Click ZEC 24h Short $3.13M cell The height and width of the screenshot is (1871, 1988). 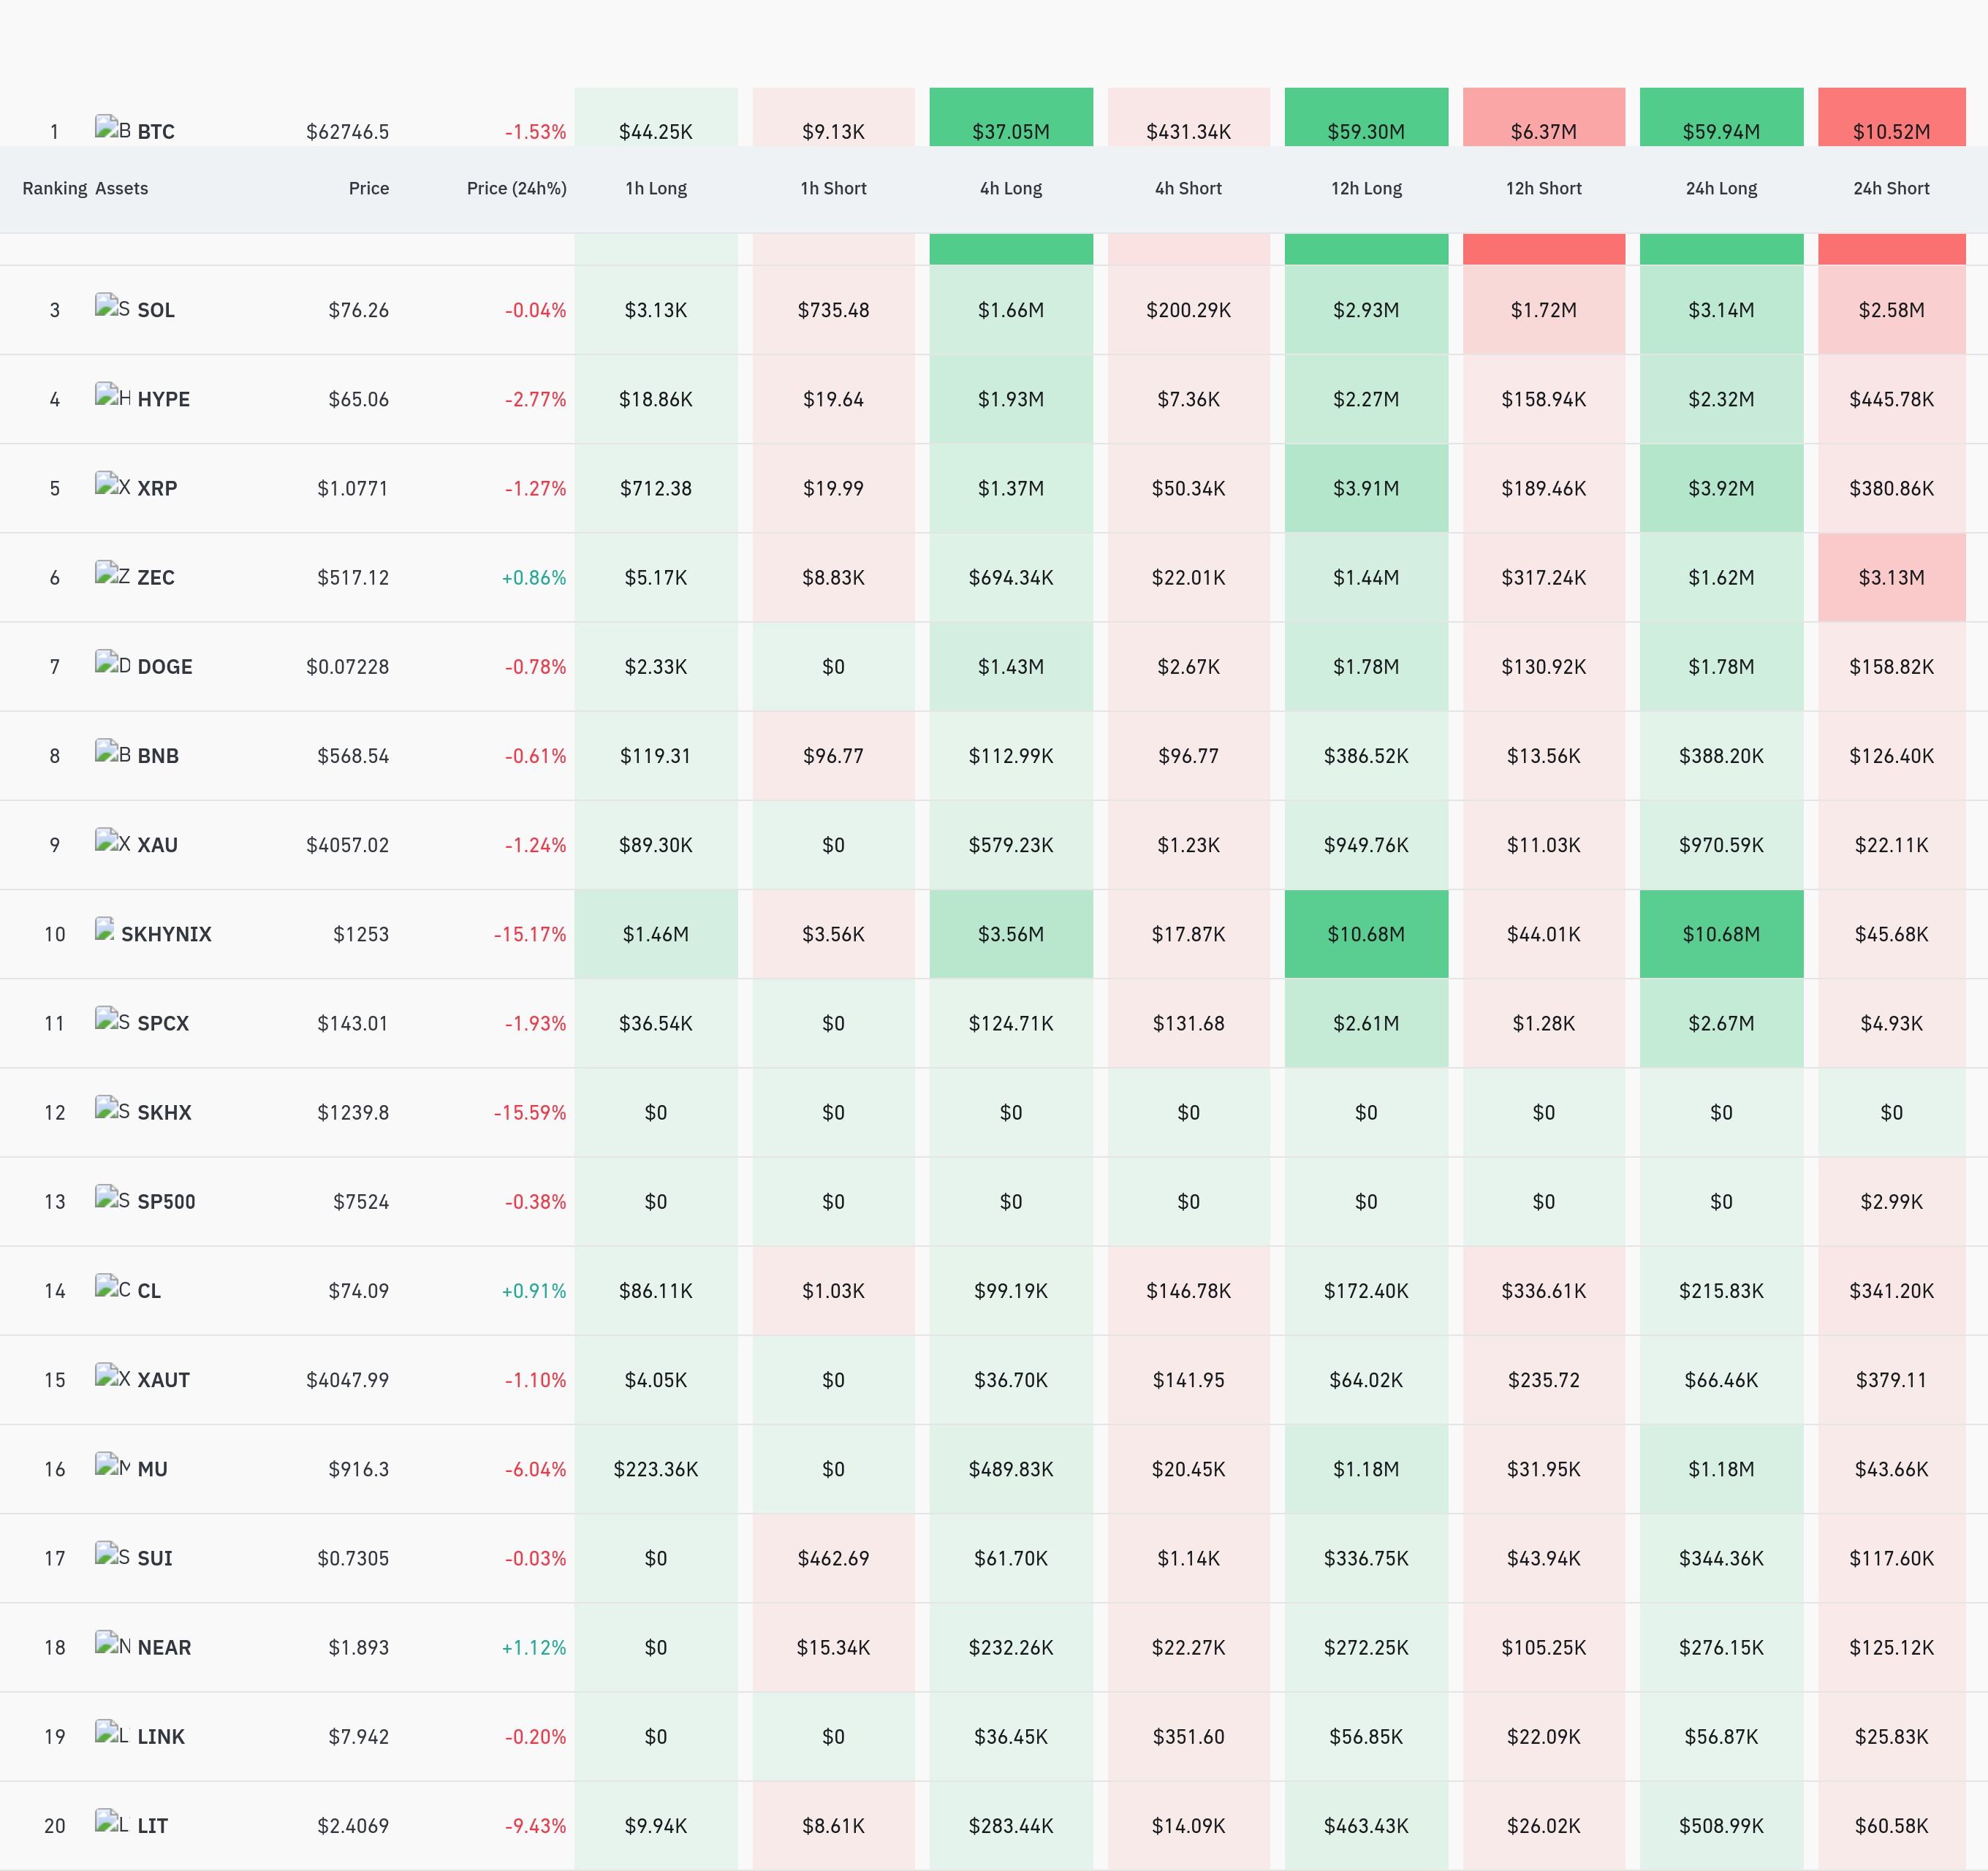(x=1891, y=577)
